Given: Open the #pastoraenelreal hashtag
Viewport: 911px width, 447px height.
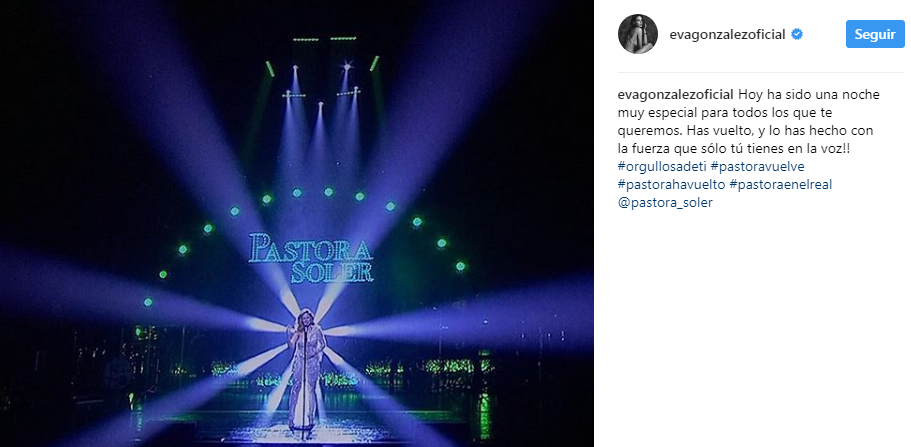Looking at the screenshot, I should pyautogui.click(x=781, y=185).
